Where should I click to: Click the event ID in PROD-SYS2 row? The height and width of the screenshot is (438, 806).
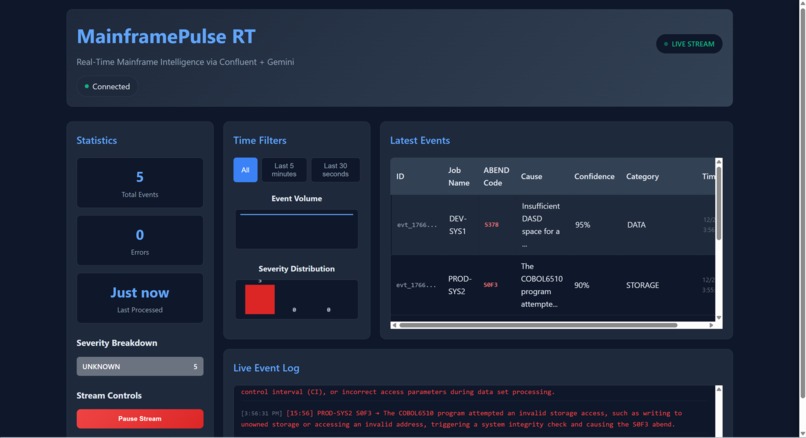coord(416,285)
